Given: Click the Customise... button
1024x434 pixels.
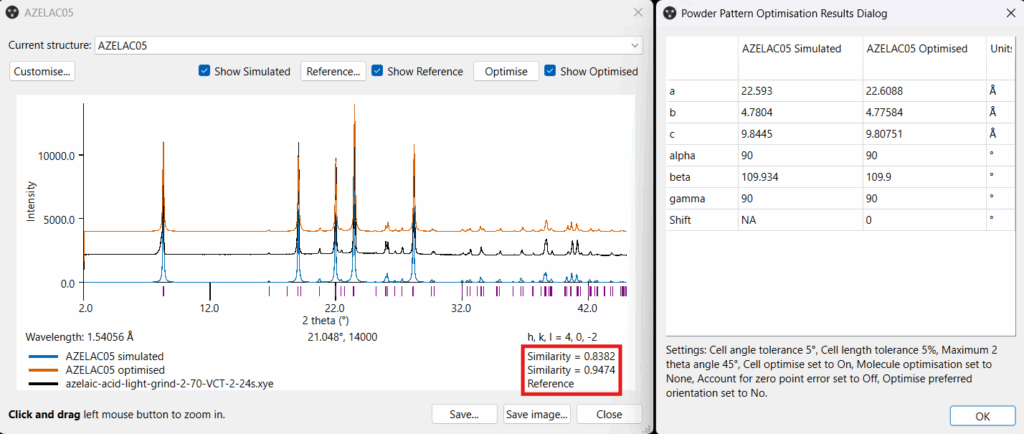Looking at the screenshot, I should coord(42,71).
